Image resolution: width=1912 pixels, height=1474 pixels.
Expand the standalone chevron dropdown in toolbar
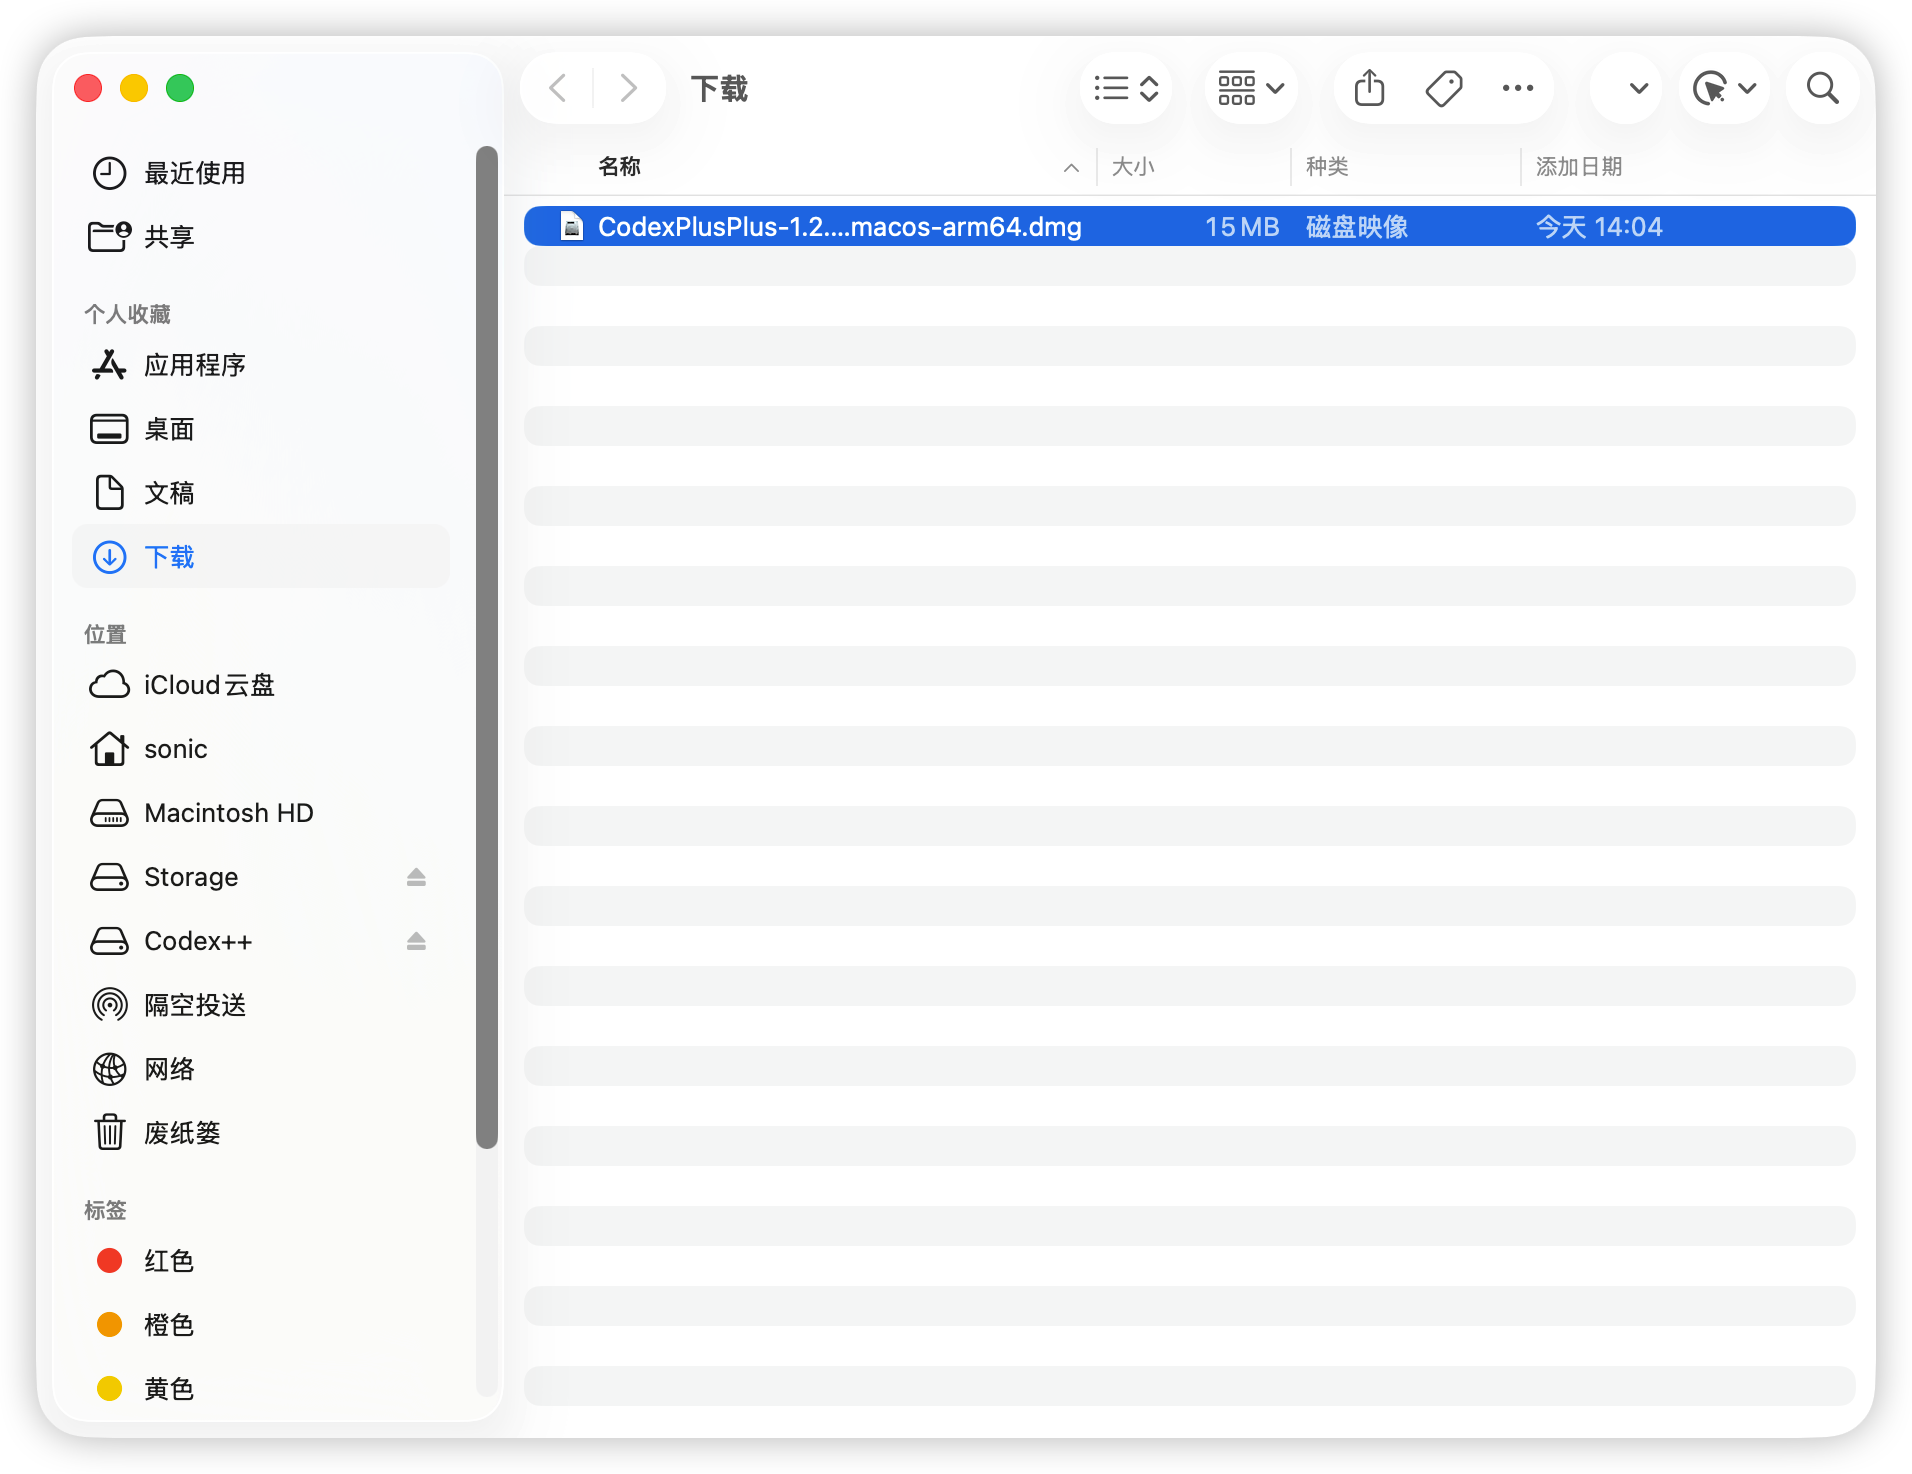coord(1637,88)
